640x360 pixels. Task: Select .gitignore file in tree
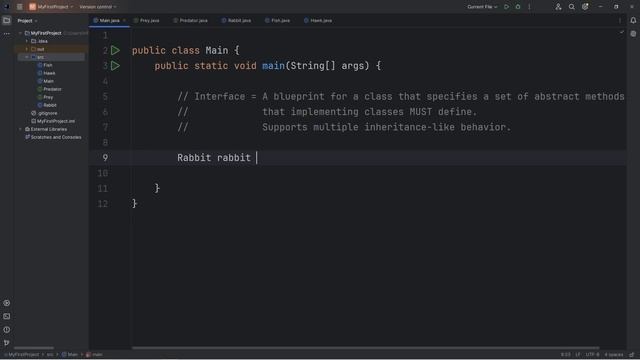44,113
